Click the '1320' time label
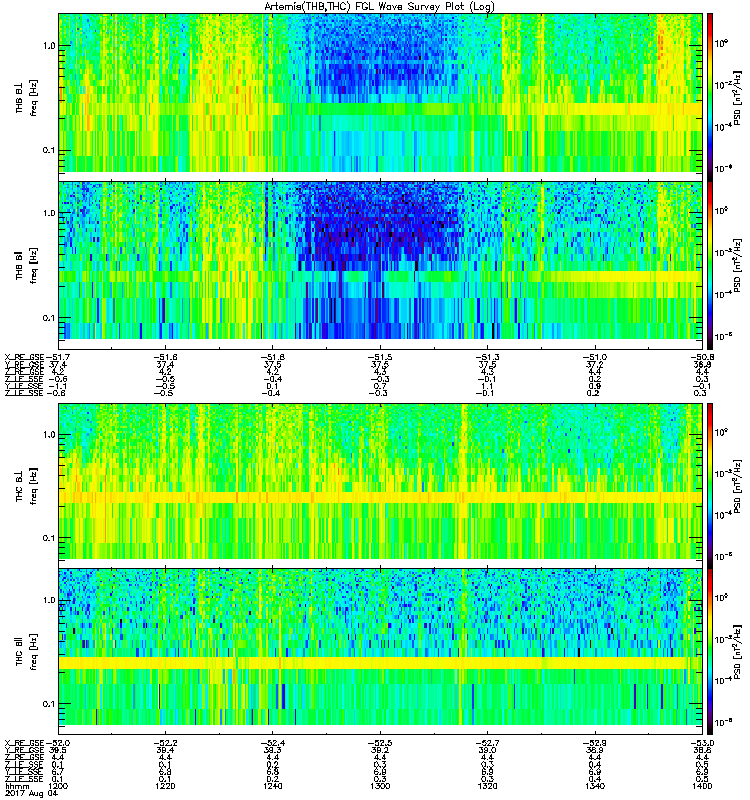Viewport: 750px width, 800px height. (487, 786)
